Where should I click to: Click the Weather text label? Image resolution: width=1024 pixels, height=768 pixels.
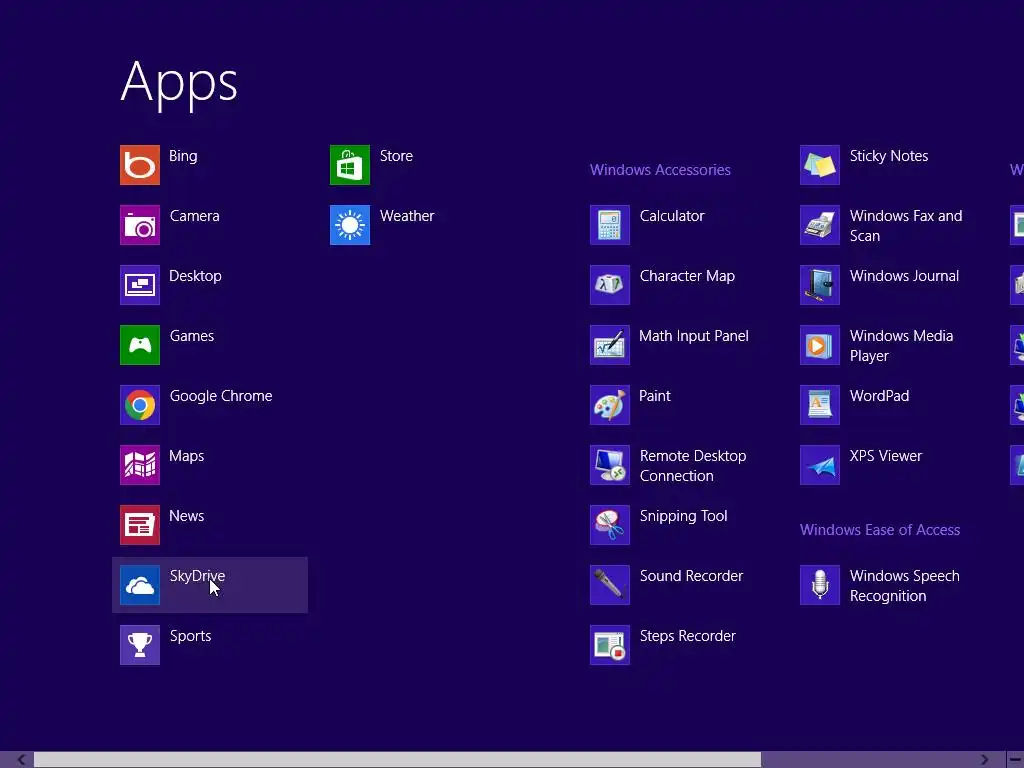point(407,216)
